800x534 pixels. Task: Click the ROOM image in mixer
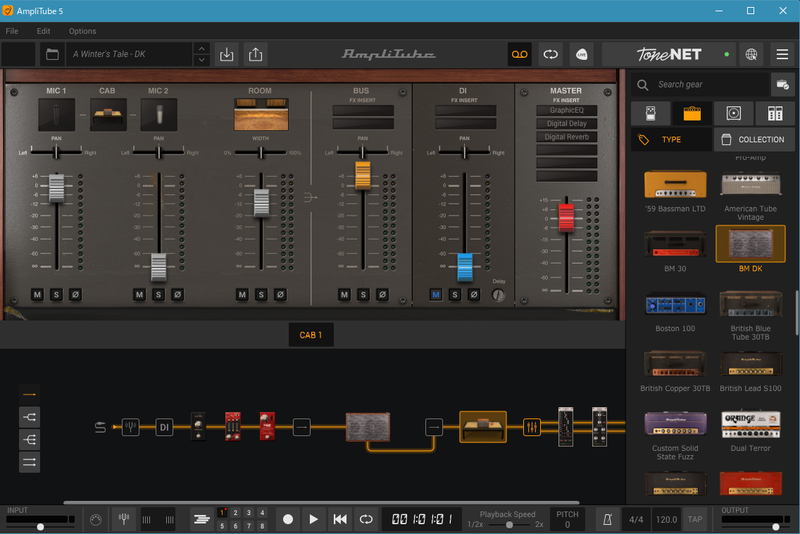point(261,115)
